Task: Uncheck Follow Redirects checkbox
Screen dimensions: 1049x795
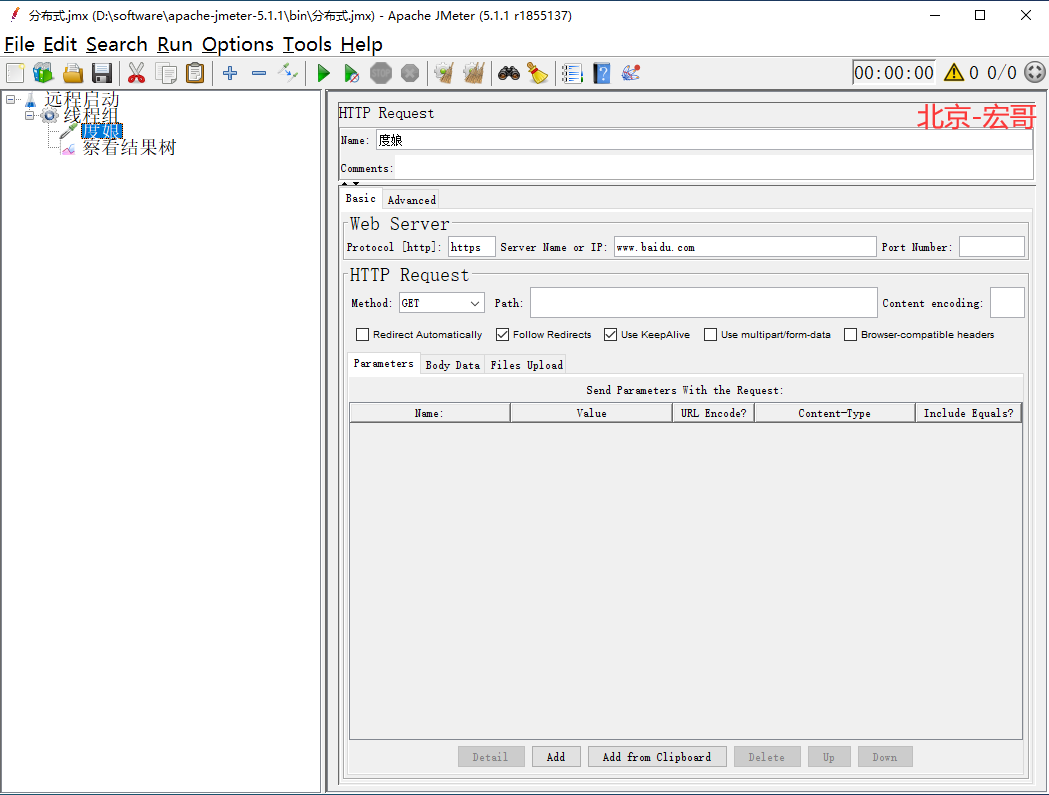Action: 502,334
